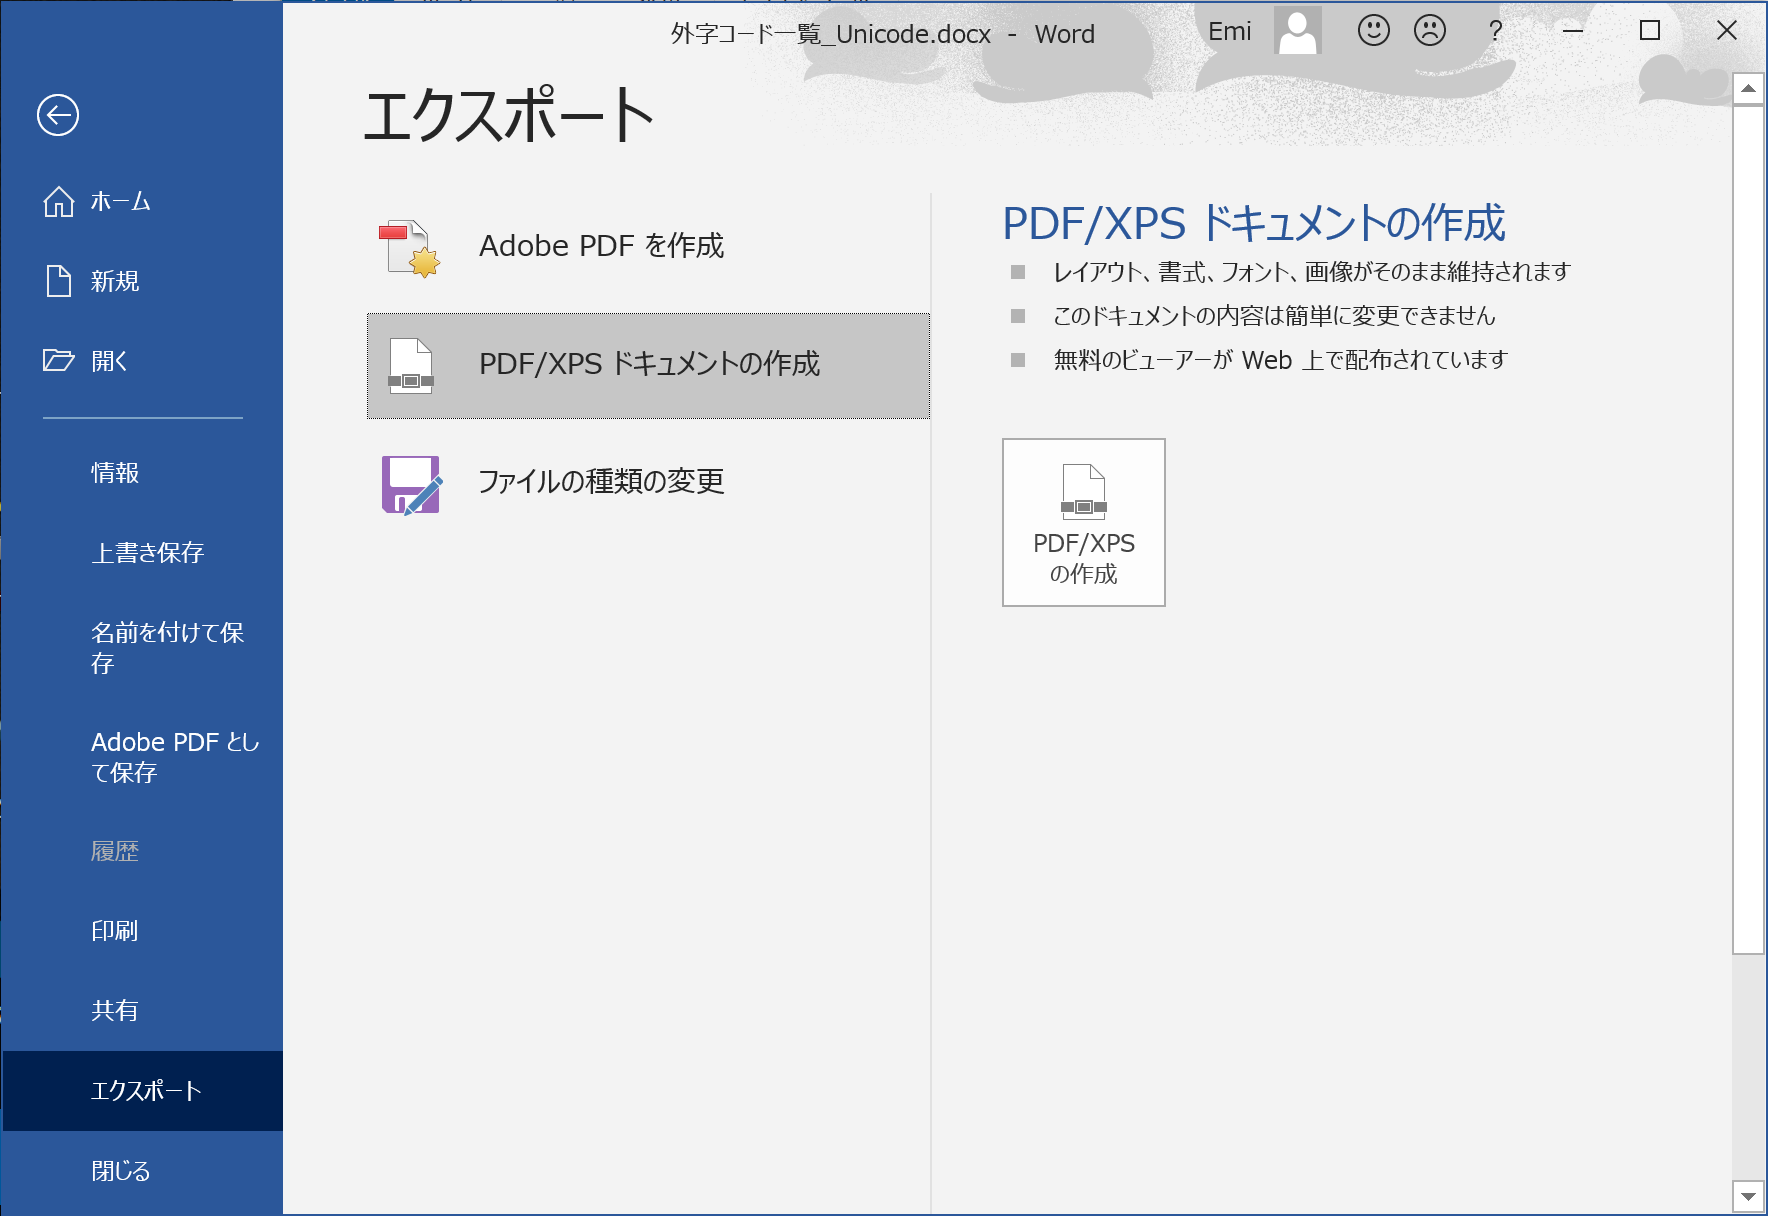Open the 共有 menu item
The image size is (1768, 1216).
(115, 1011)
